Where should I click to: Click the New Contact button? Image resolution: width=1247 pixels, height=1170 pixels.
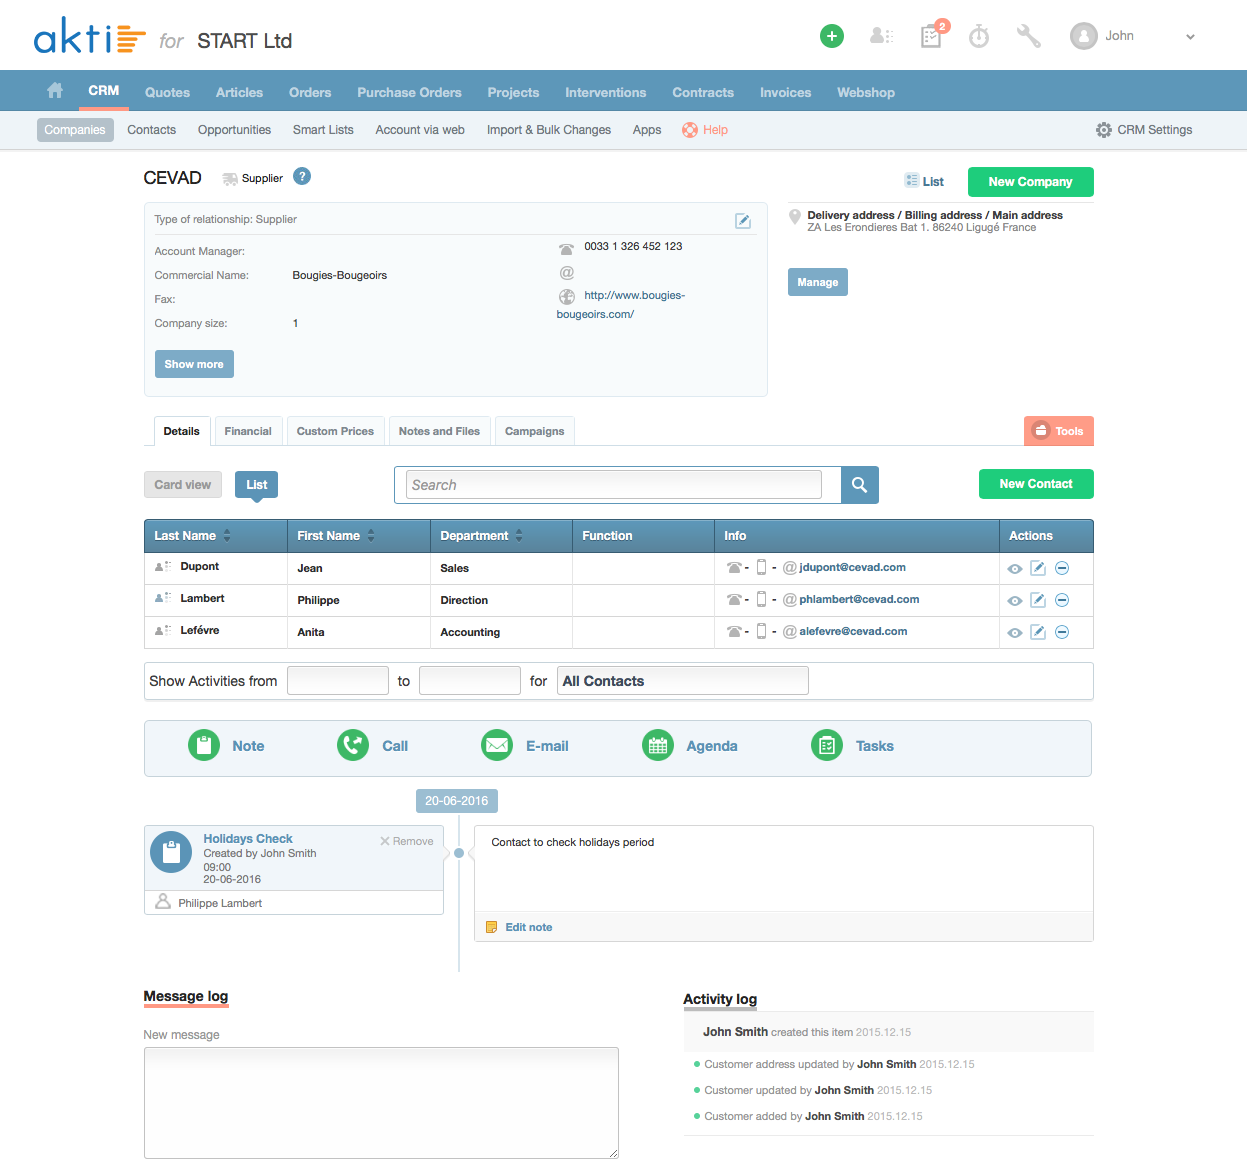(x=1036, y=484)
